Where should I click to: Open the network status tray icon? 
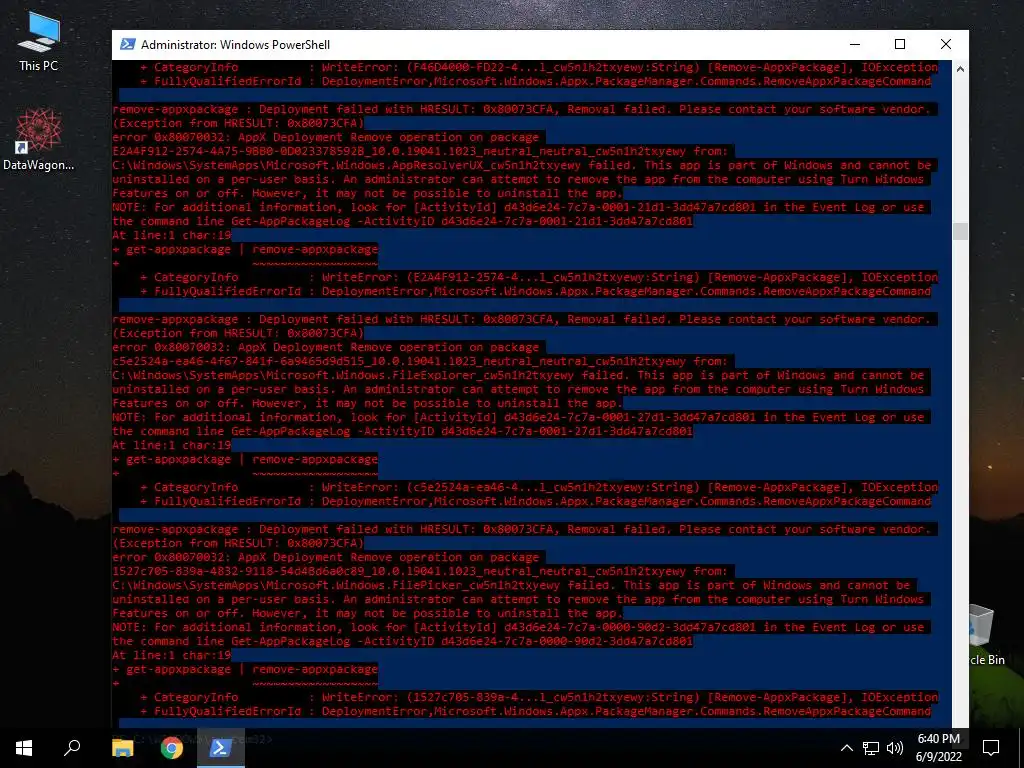coord(871,748)
